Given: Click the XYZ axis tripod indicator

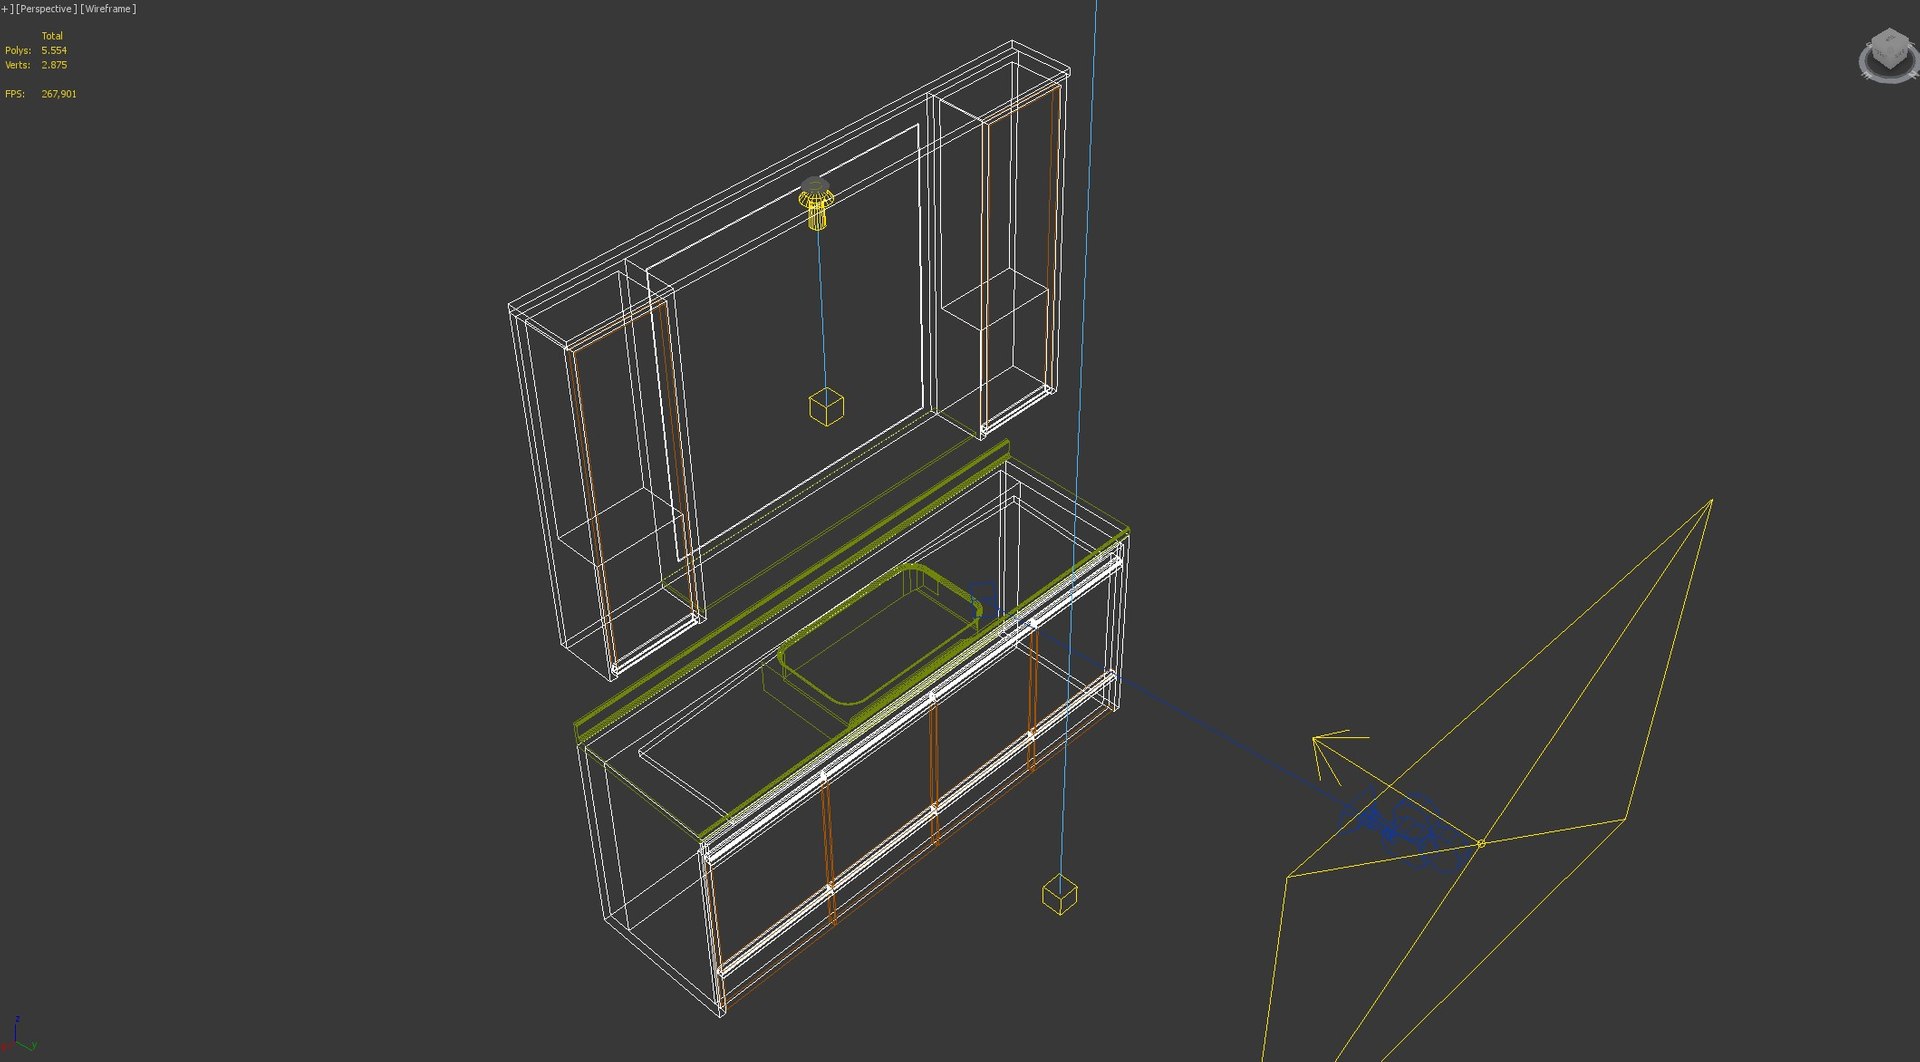Looking at the screenshot, I should click(x=18, y=1035).
